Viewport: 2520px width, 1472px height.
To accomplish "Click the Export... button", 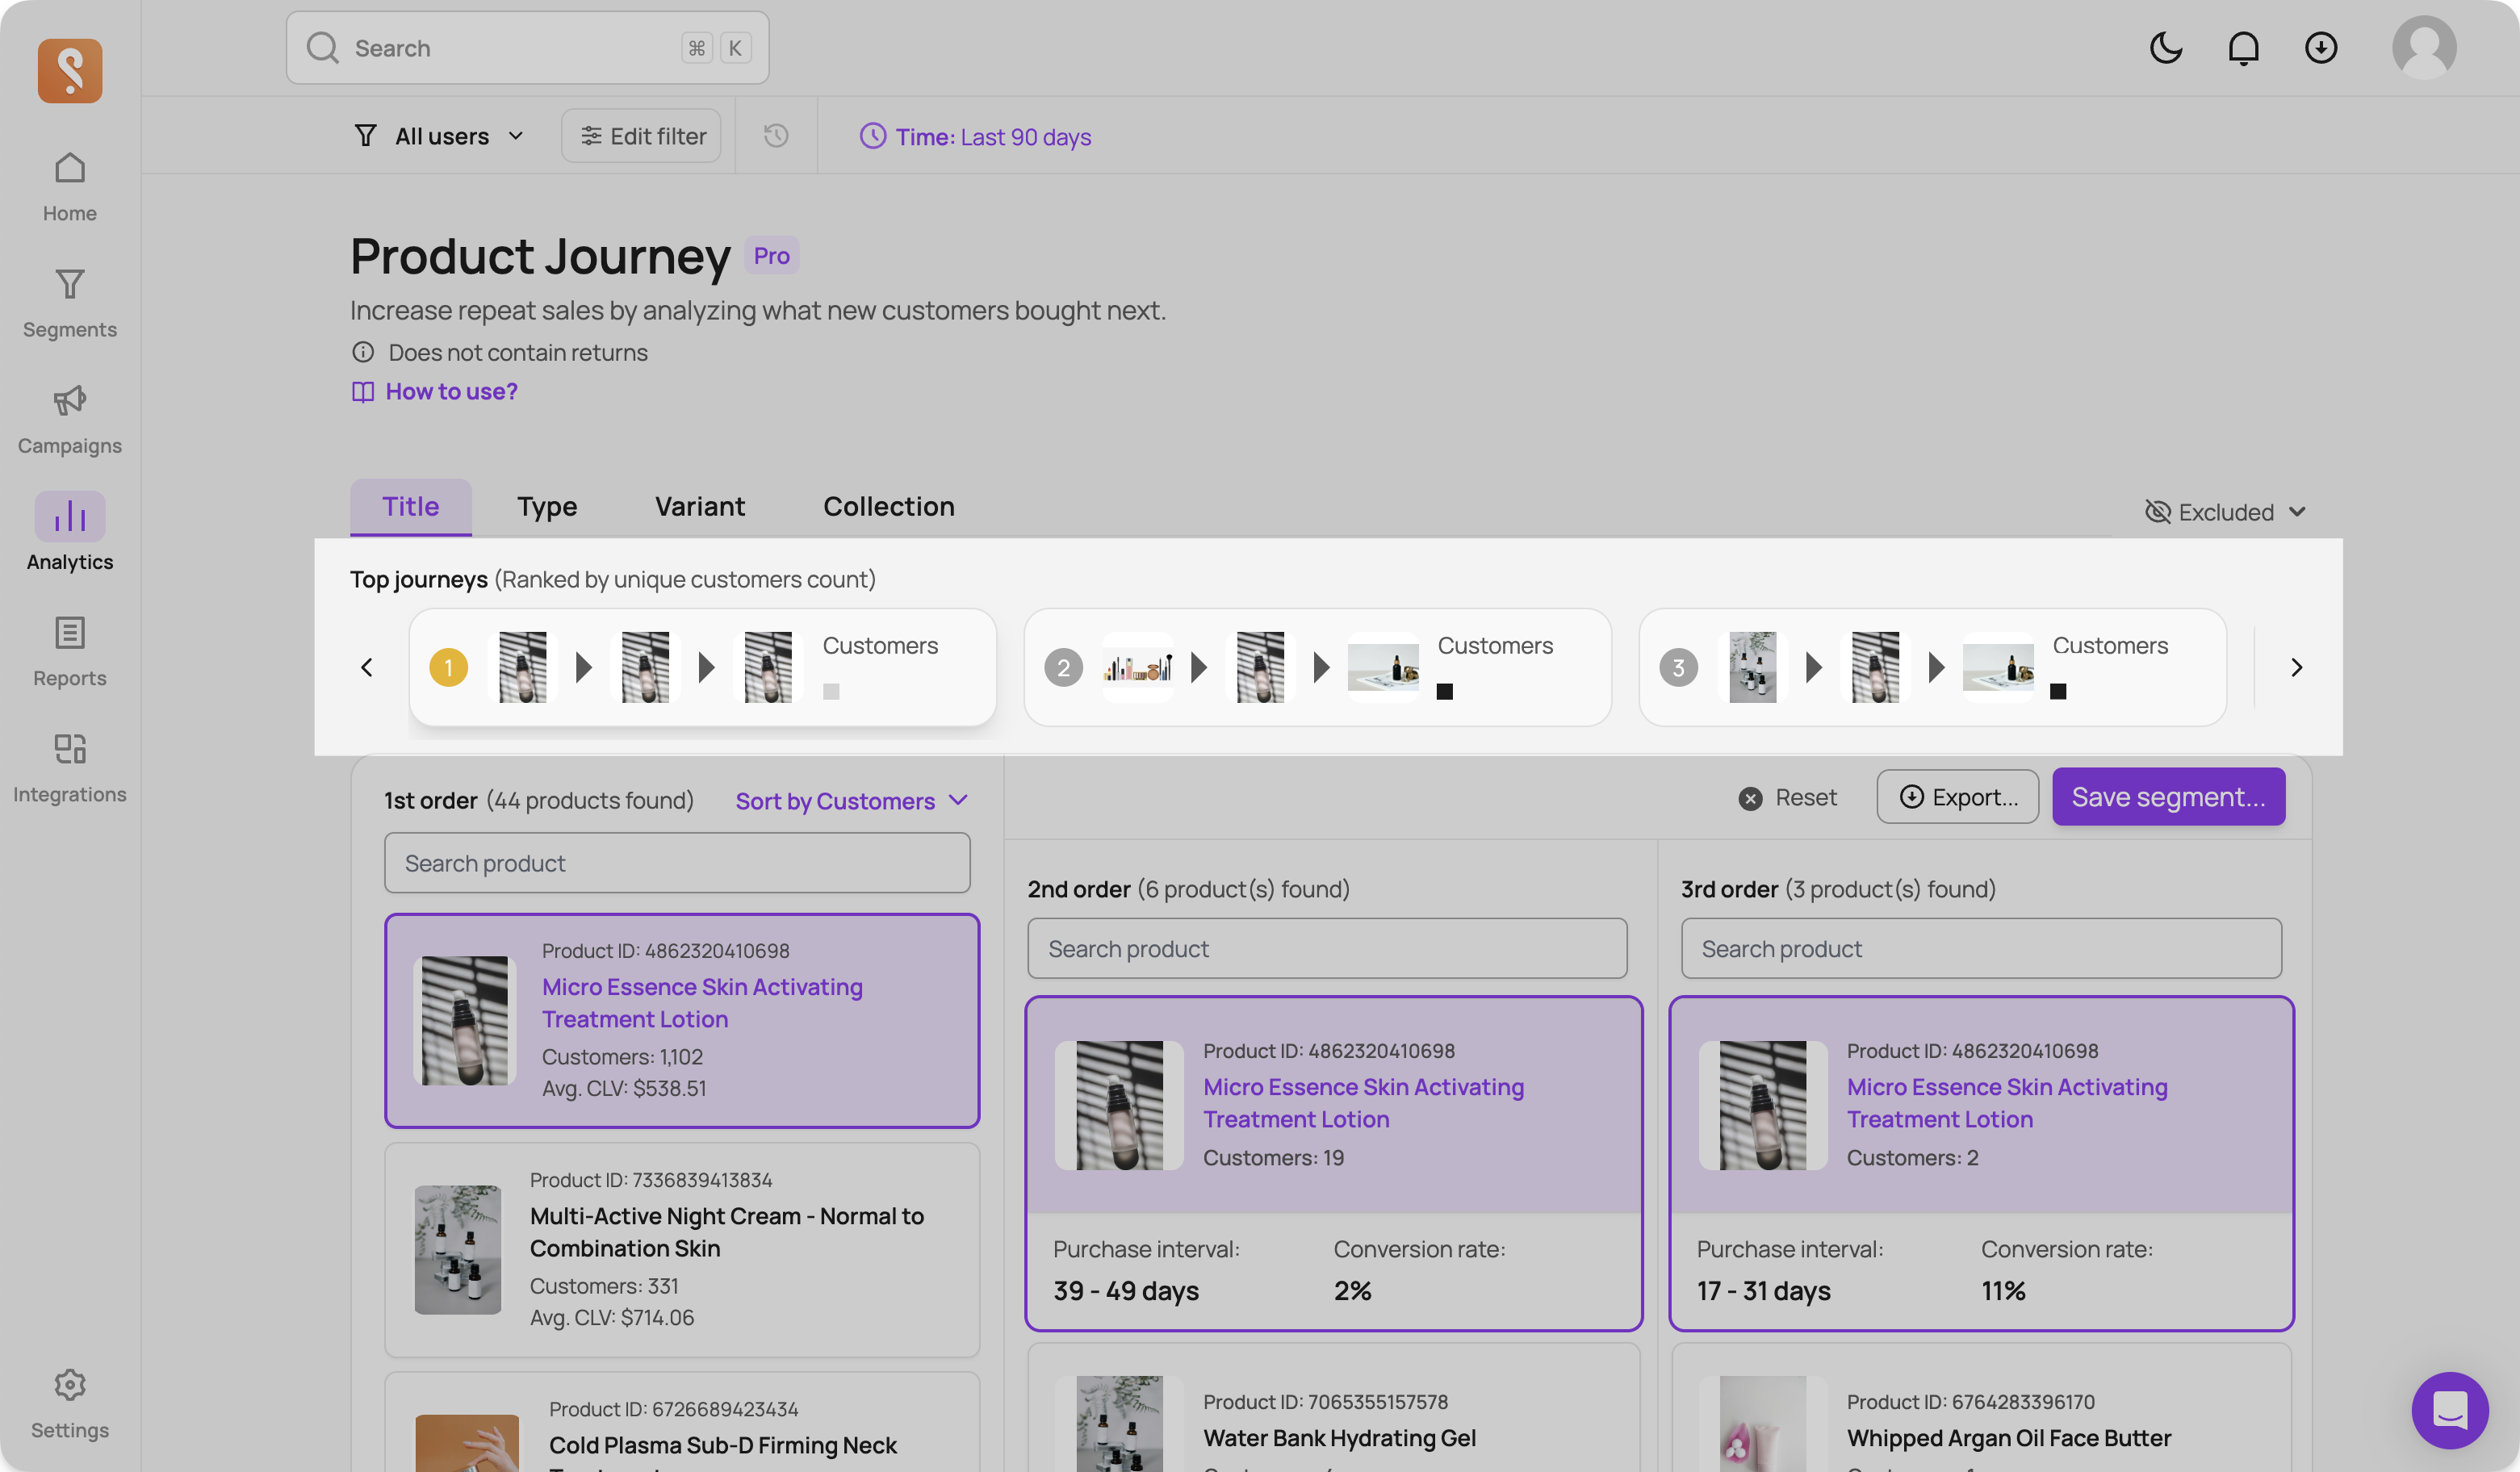I will (1957, 797).
